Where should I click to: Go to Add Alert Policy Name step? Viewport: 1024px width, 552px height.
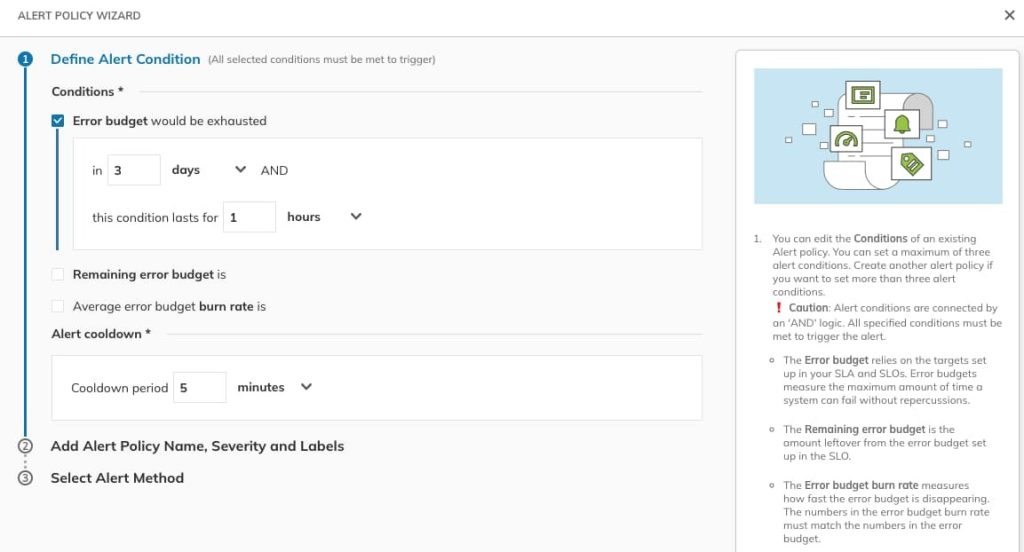pyautogui.click(x=197, y=446)
